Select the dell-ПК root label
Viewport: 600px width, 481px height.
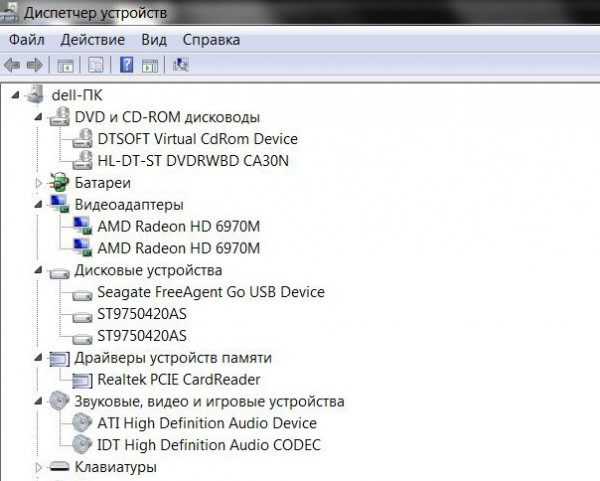pyautogui.click(x=77, y=95)
